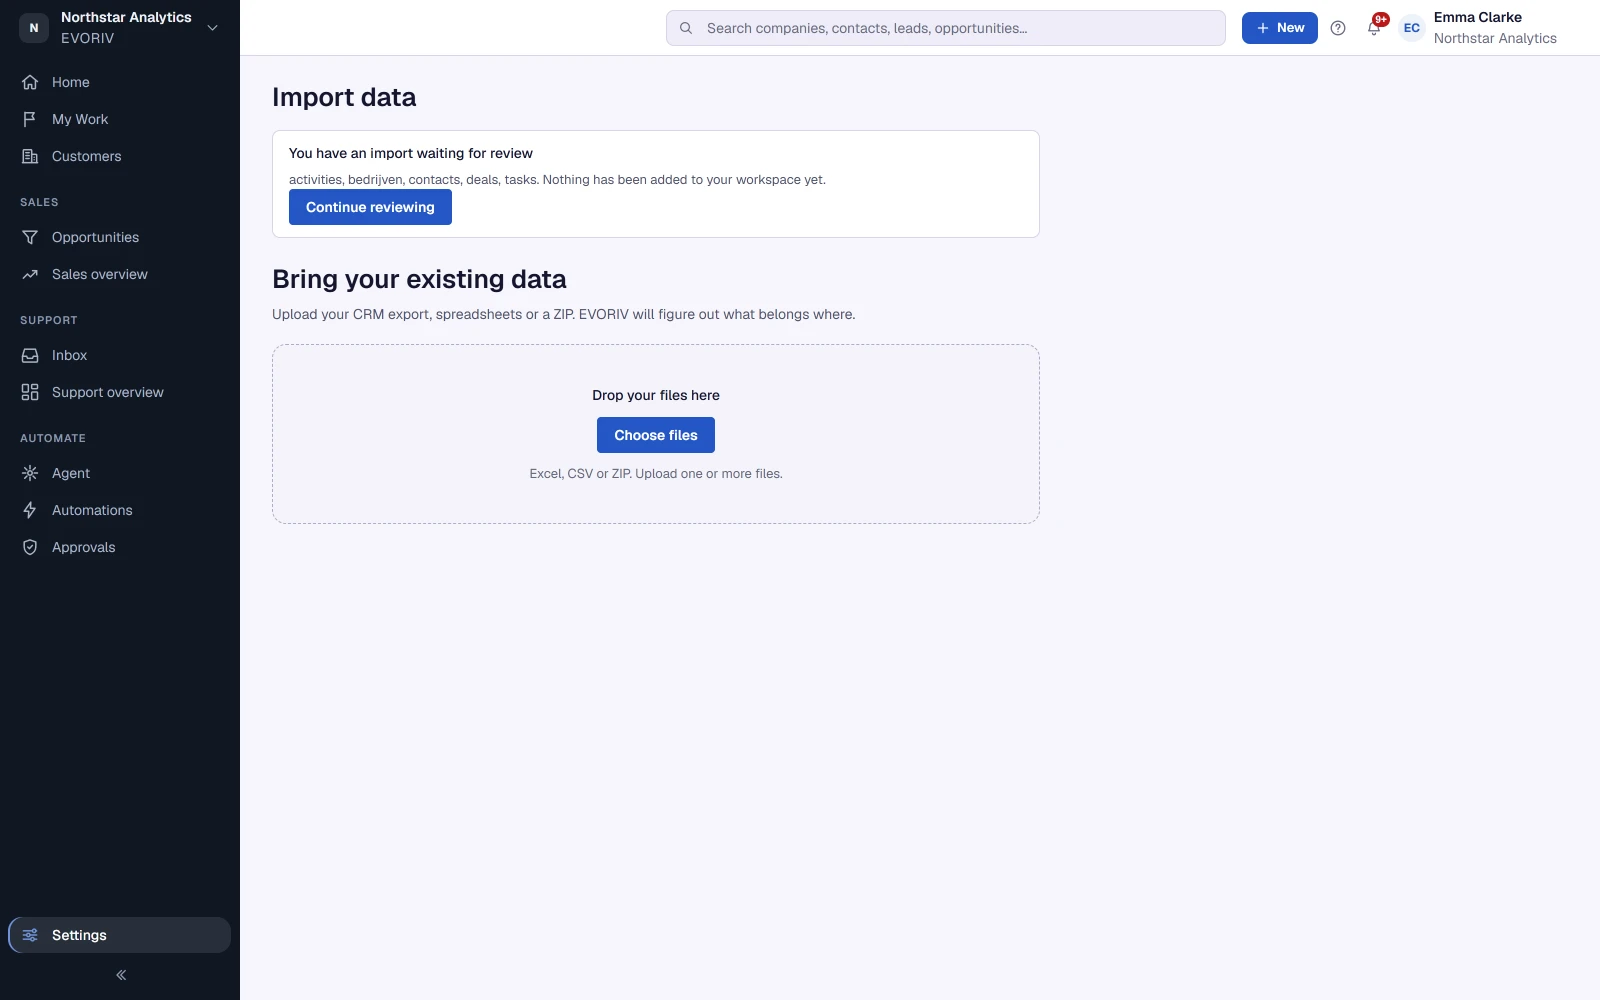
Task: Click the My Work flag icon
Action: click(30, 119)
